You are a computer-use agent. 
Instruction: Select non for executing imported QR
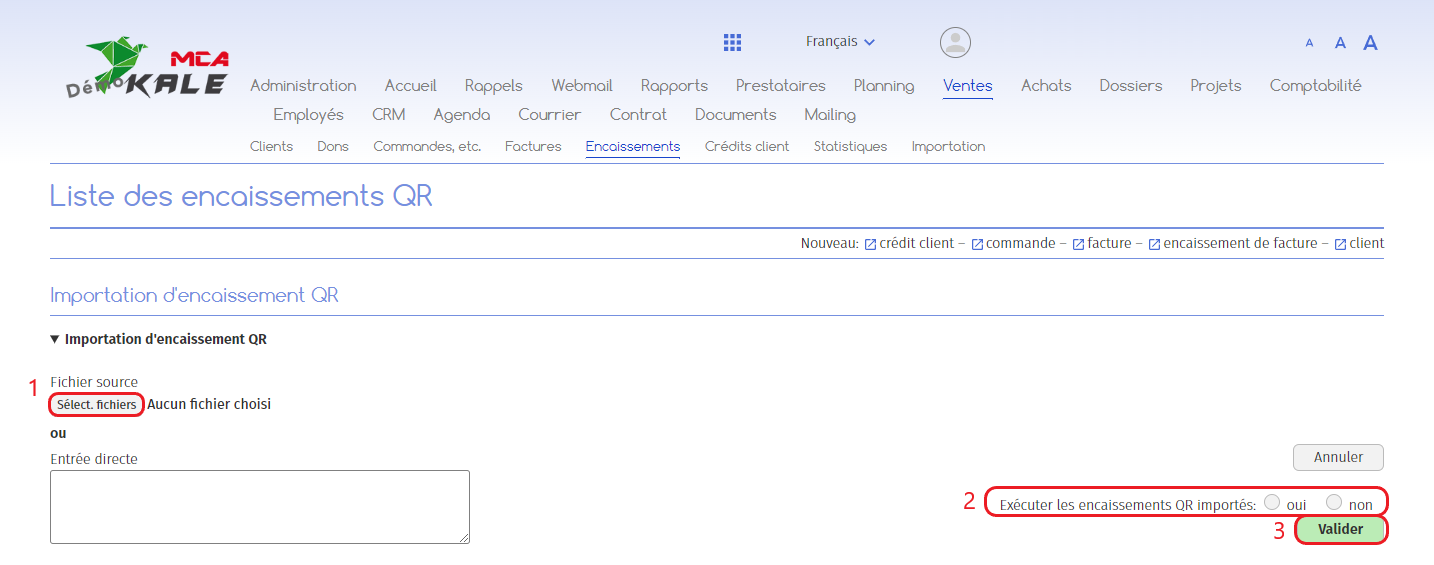[1334, 502]
